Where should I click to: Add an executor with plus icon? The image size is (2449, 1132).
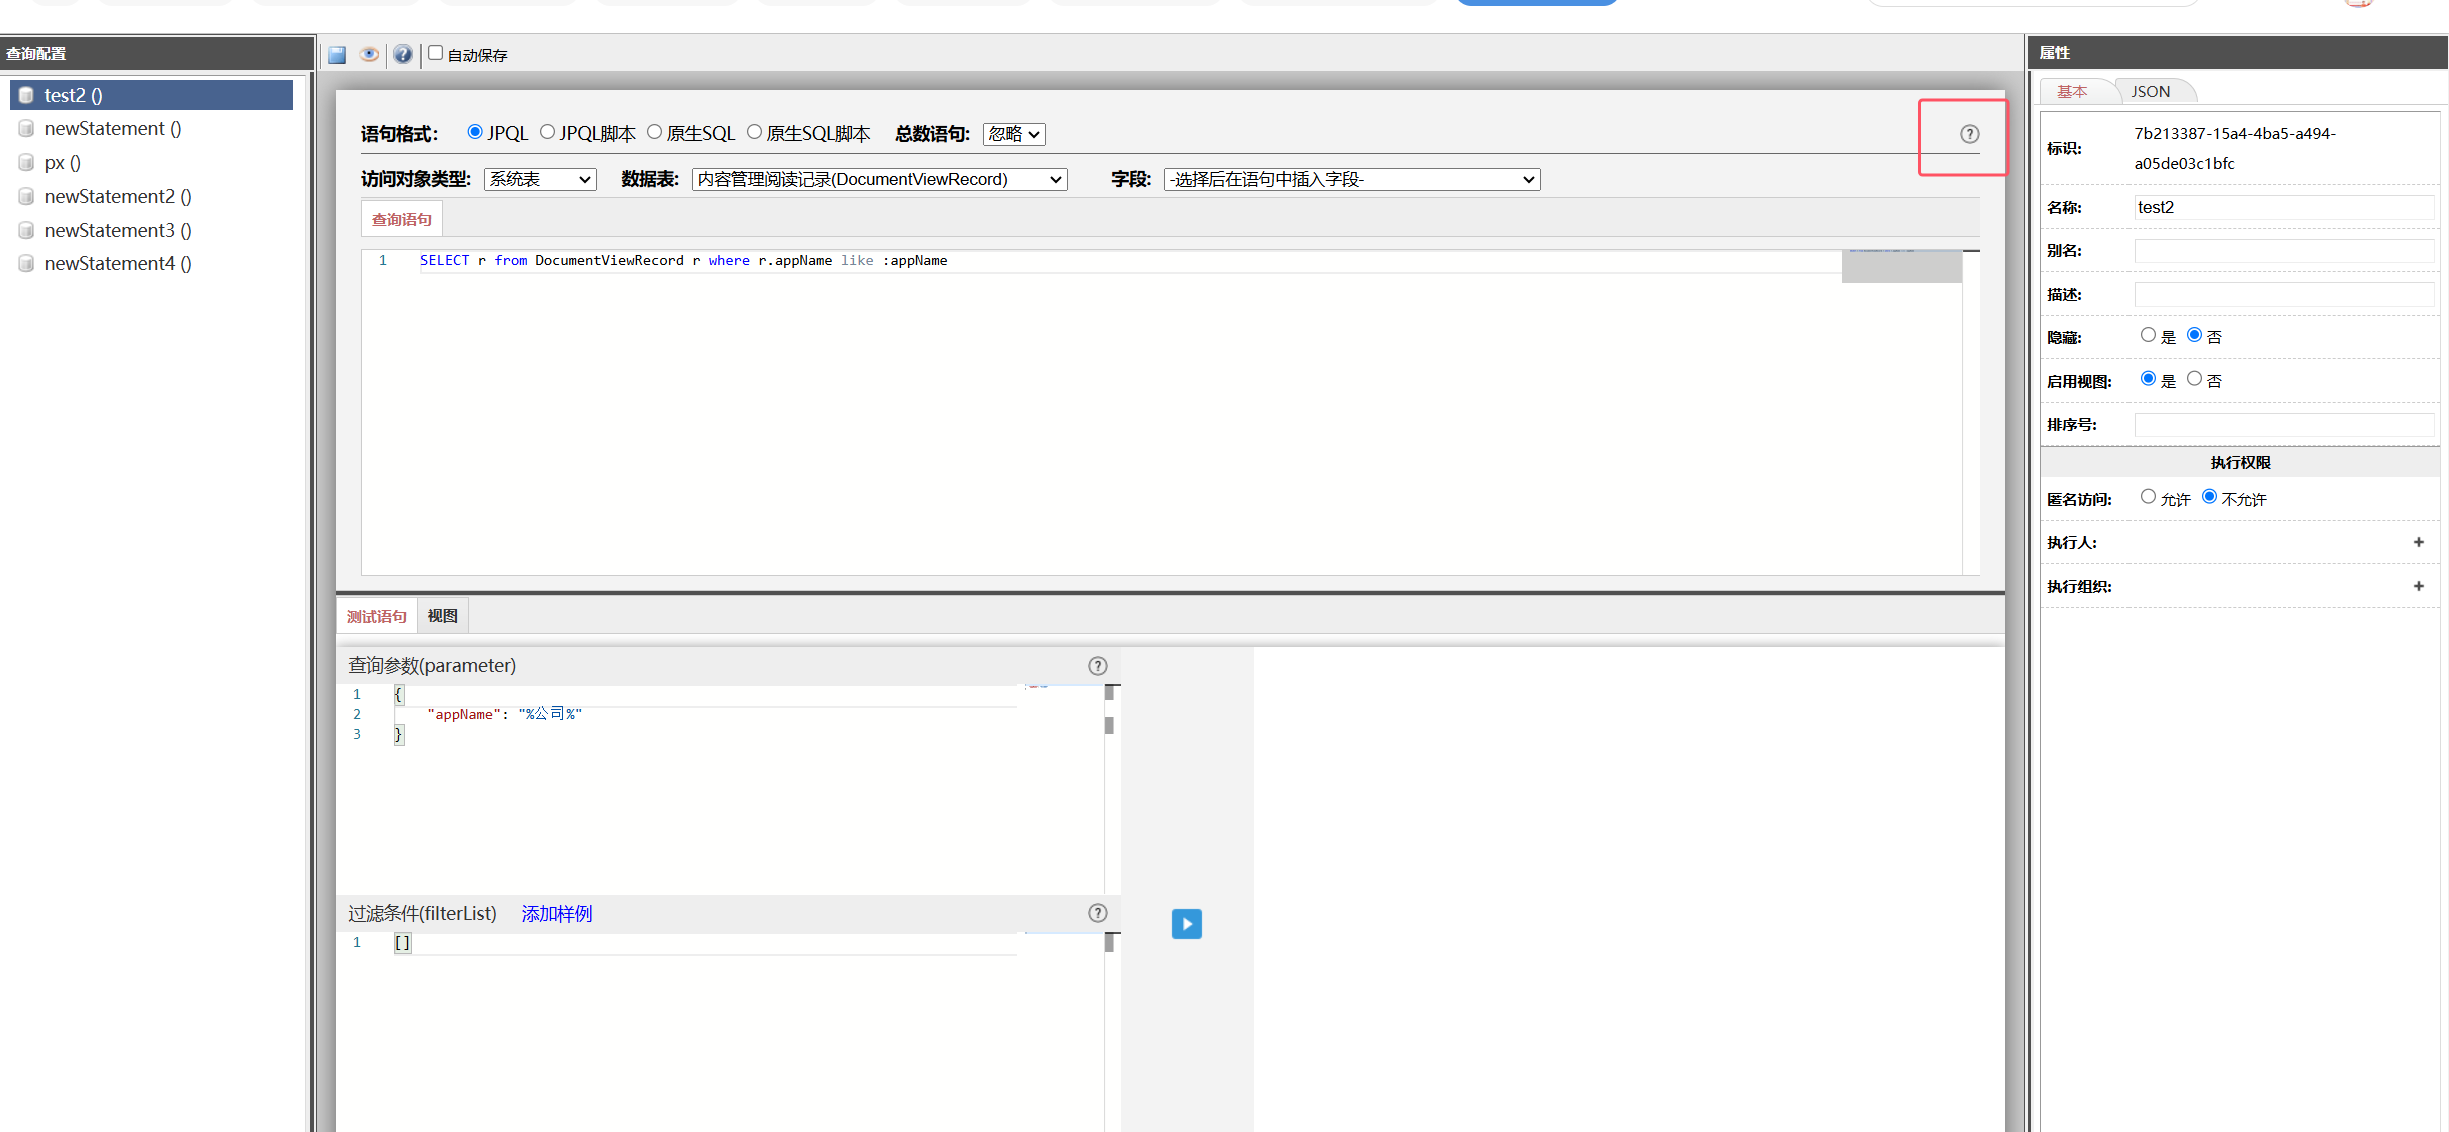2418,542
